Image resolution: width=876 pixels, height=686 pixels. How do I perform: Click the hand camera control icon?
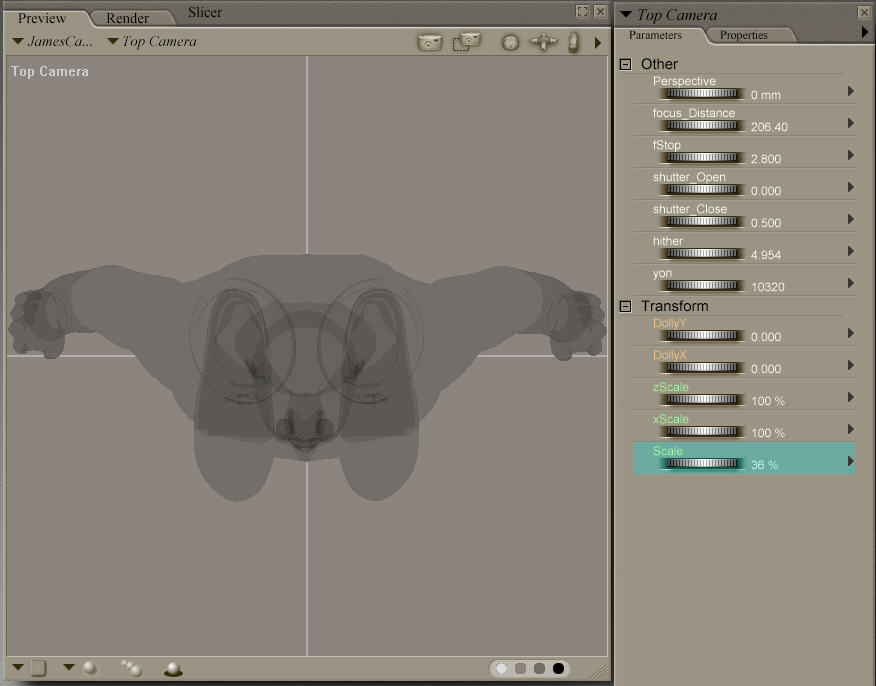click(x=574, y=42)
